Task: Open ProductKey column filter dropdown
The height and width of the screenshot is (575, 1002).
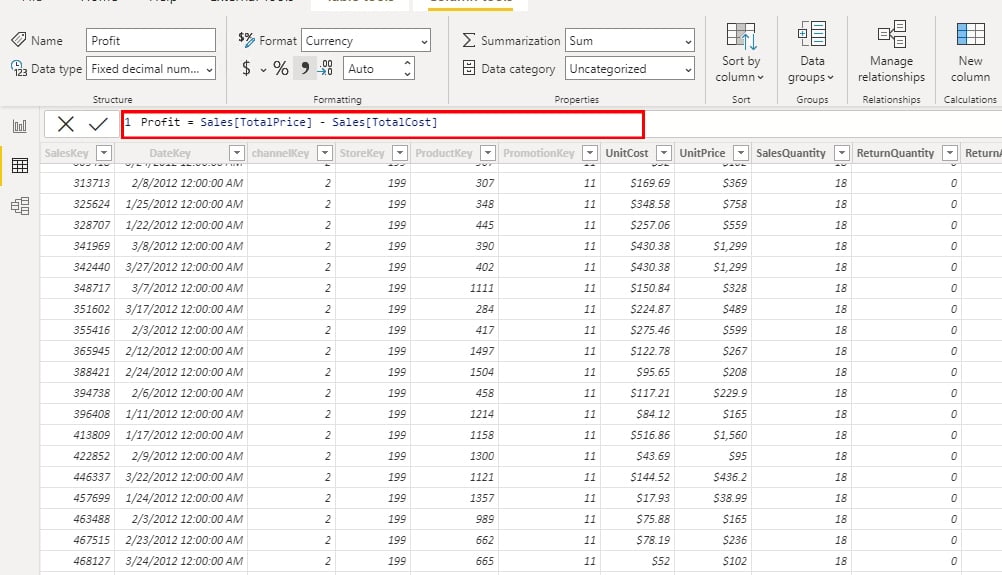Action: click(488, 153)
